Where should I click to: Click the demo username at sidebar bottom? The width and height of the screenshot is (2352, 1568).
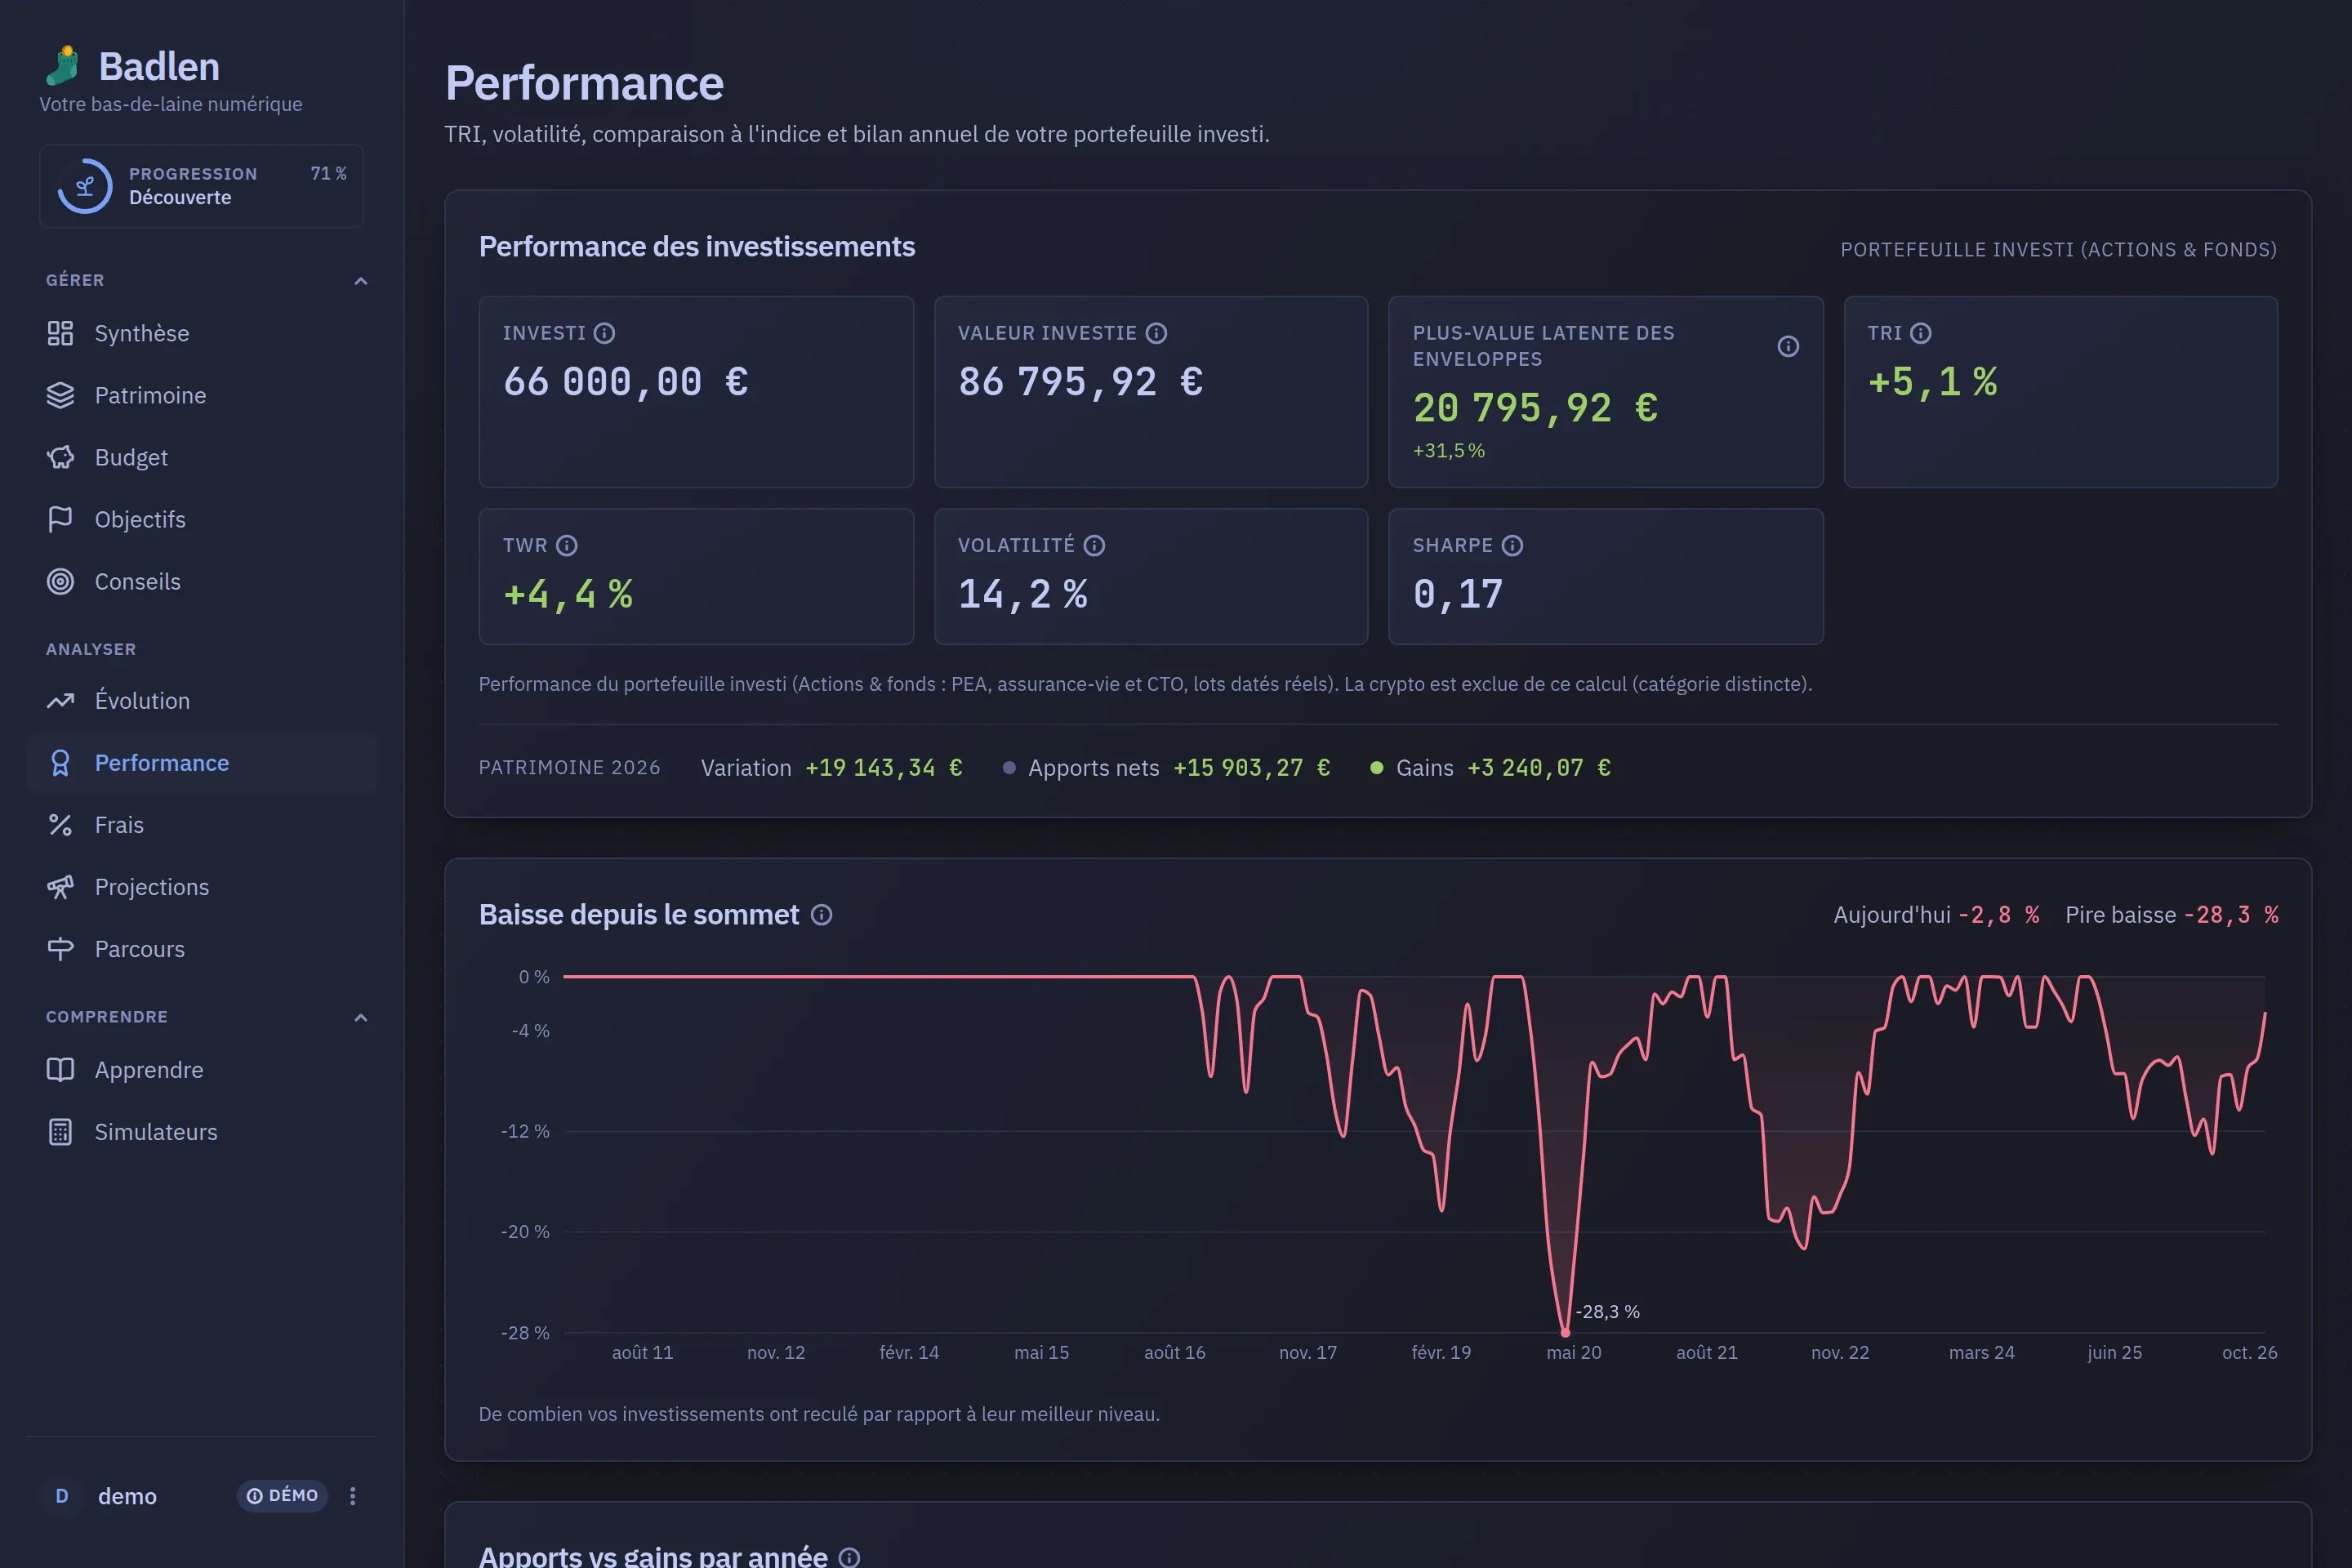coord(127,1497)
